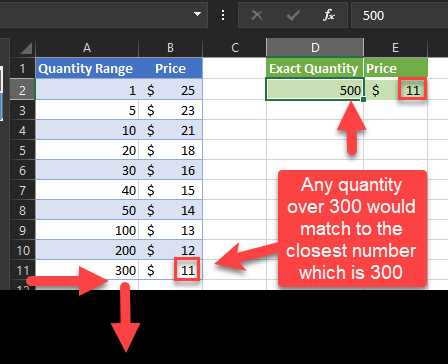
Task: Select quantity cell with value 5
Action: (x=87, y=110)
